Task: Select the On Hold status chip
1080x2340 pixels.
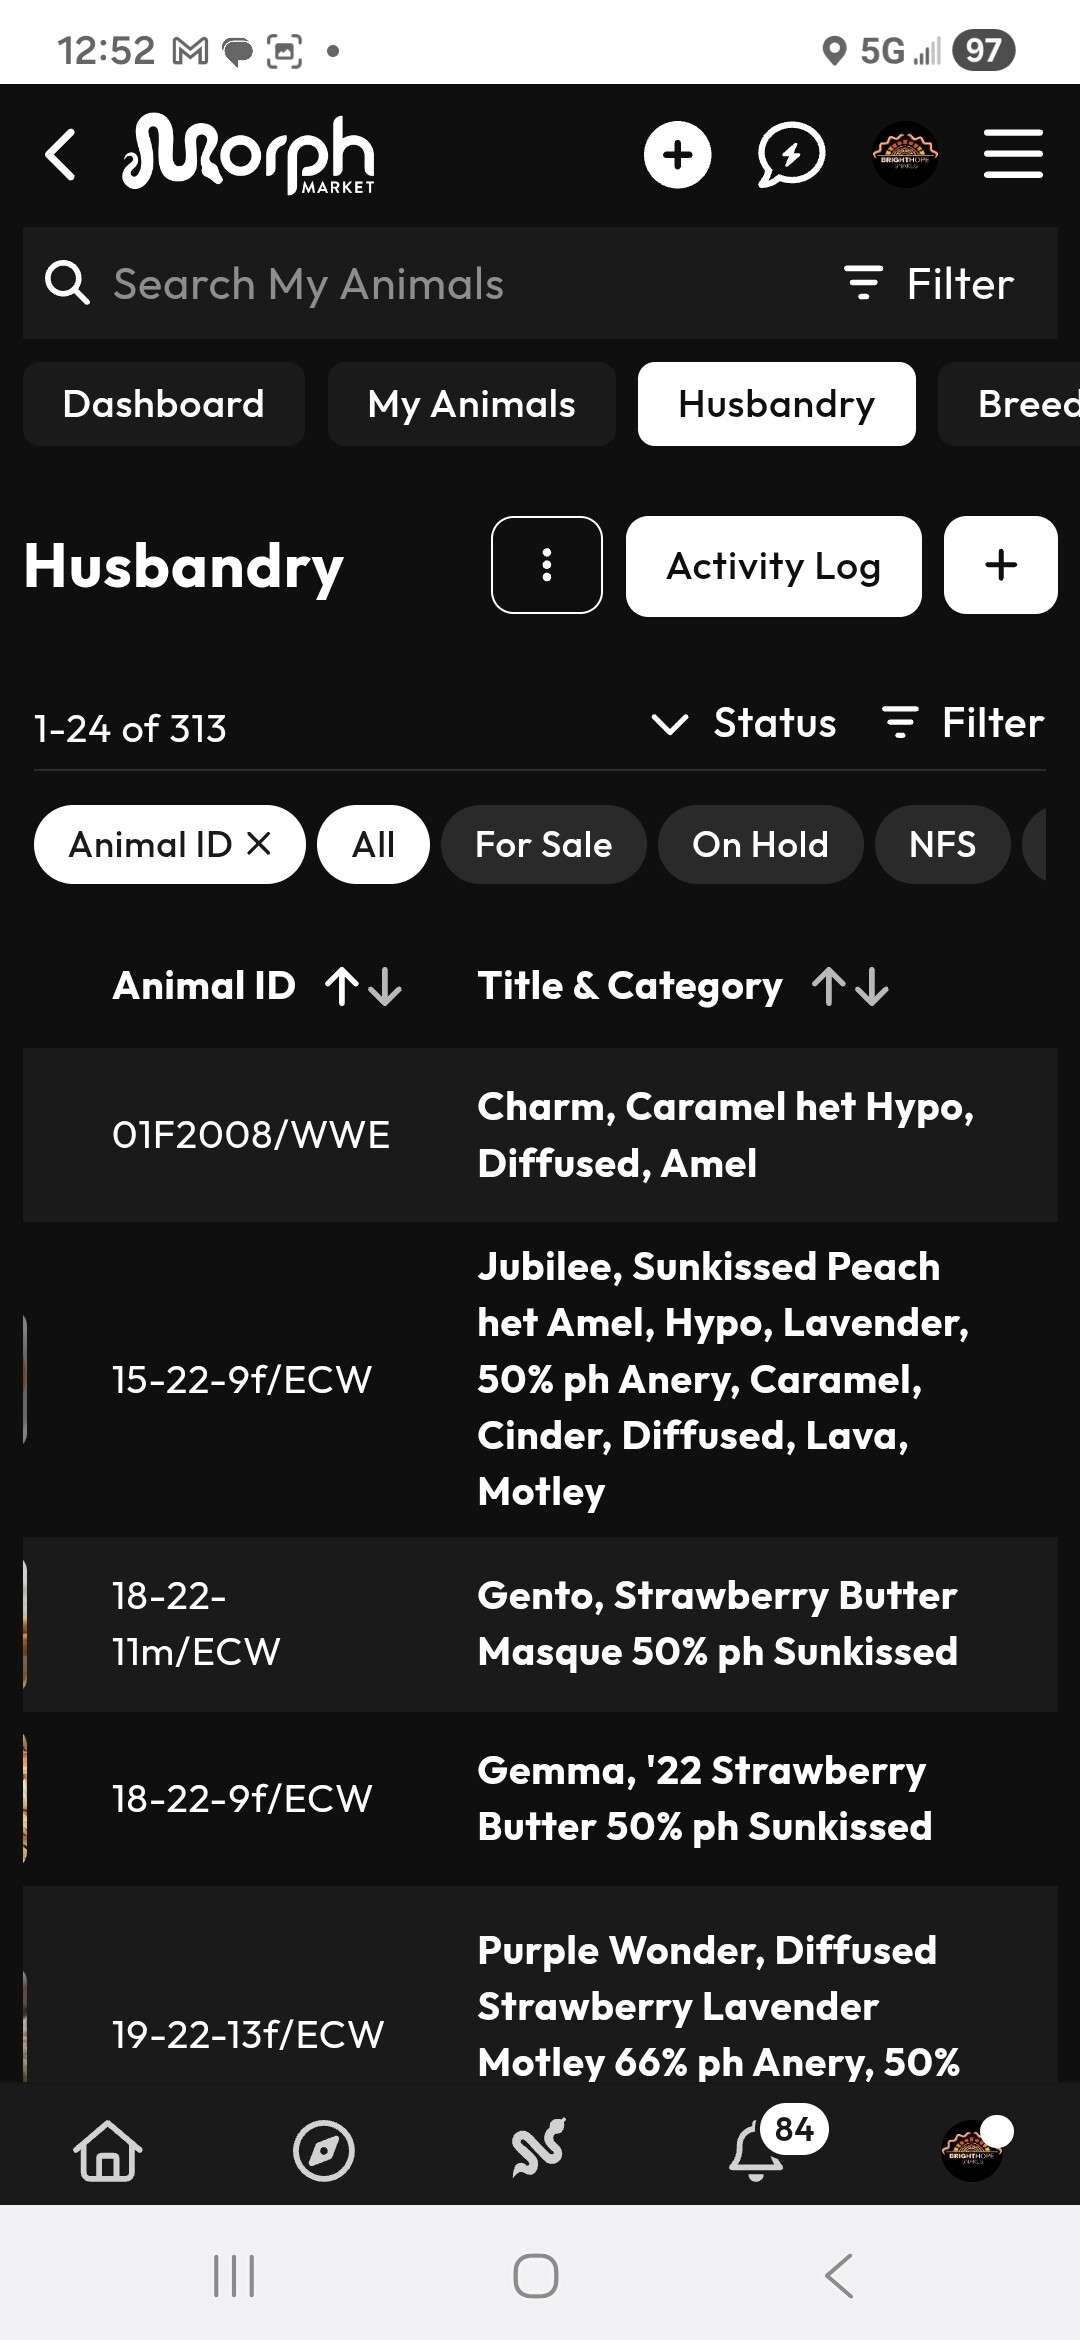Action: tap(760, 845)
